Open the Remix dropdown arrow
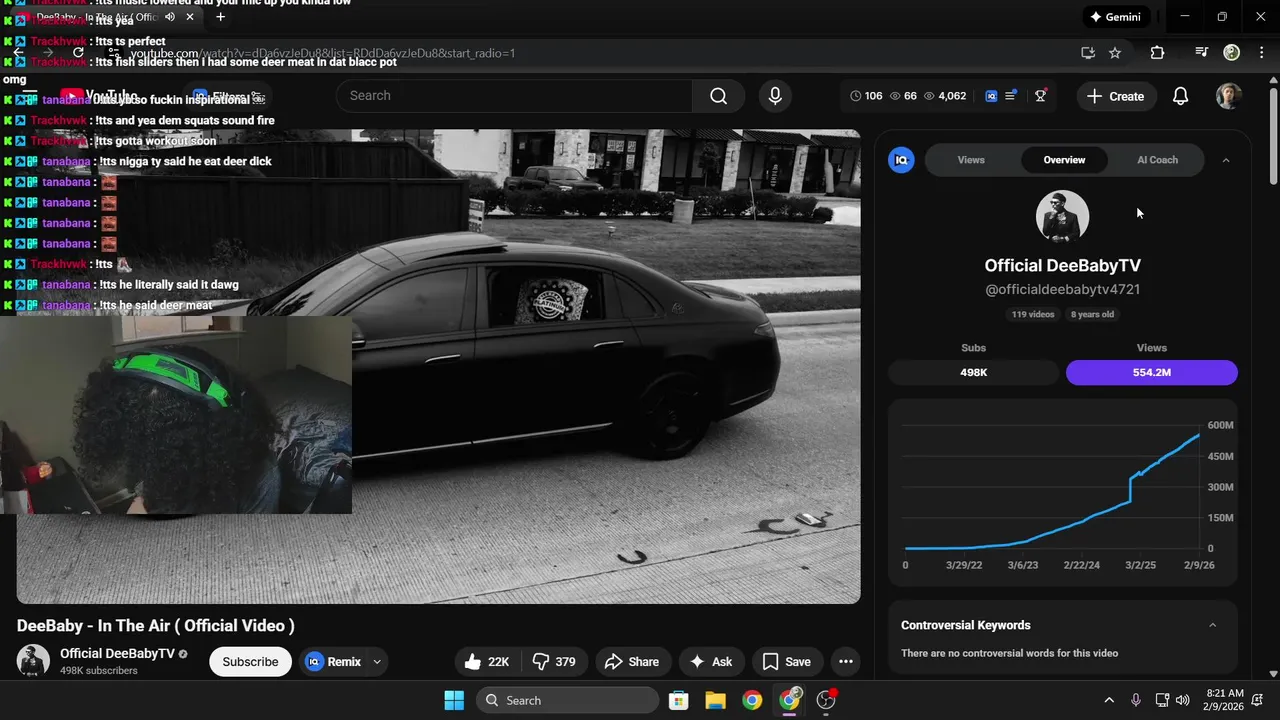Viewport: 1280px width, 720px height. (377, 662)
